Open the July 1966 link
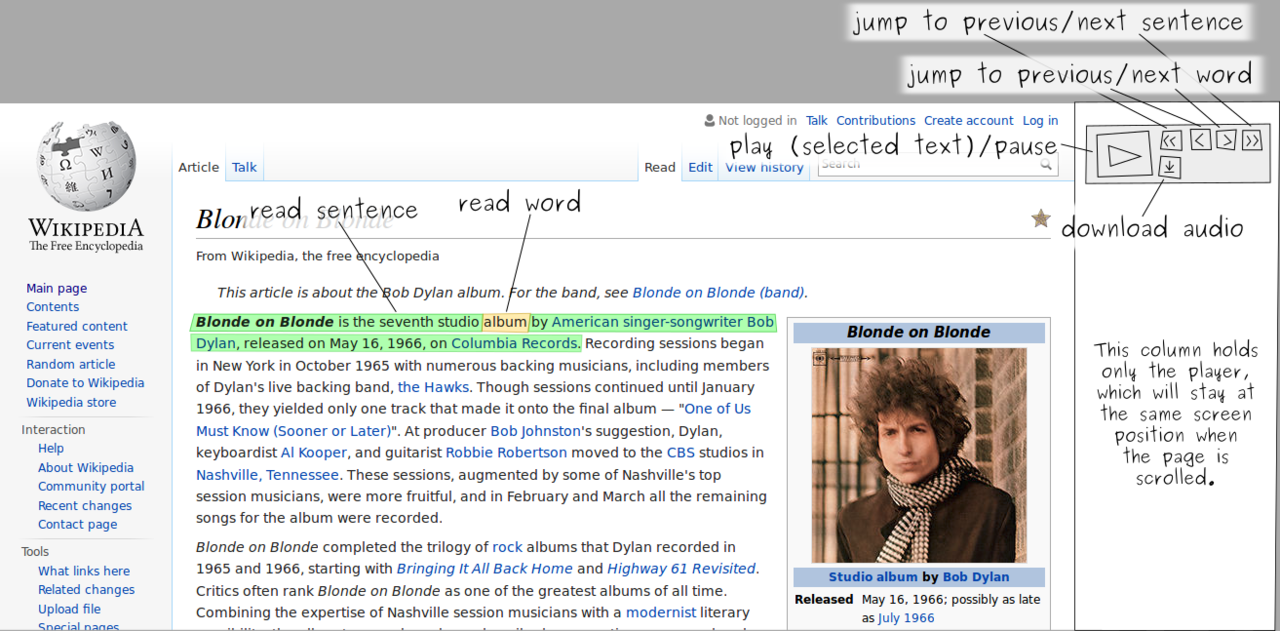The image size is (1280, 631). pos(907,618)
